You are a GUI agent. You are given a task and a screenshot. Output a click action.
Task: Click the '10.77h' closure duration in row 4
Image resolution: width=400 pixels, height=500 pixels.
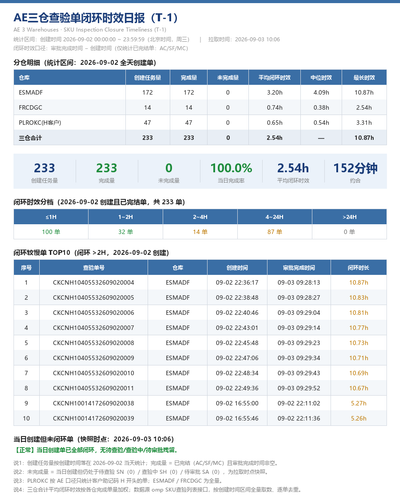359,328
